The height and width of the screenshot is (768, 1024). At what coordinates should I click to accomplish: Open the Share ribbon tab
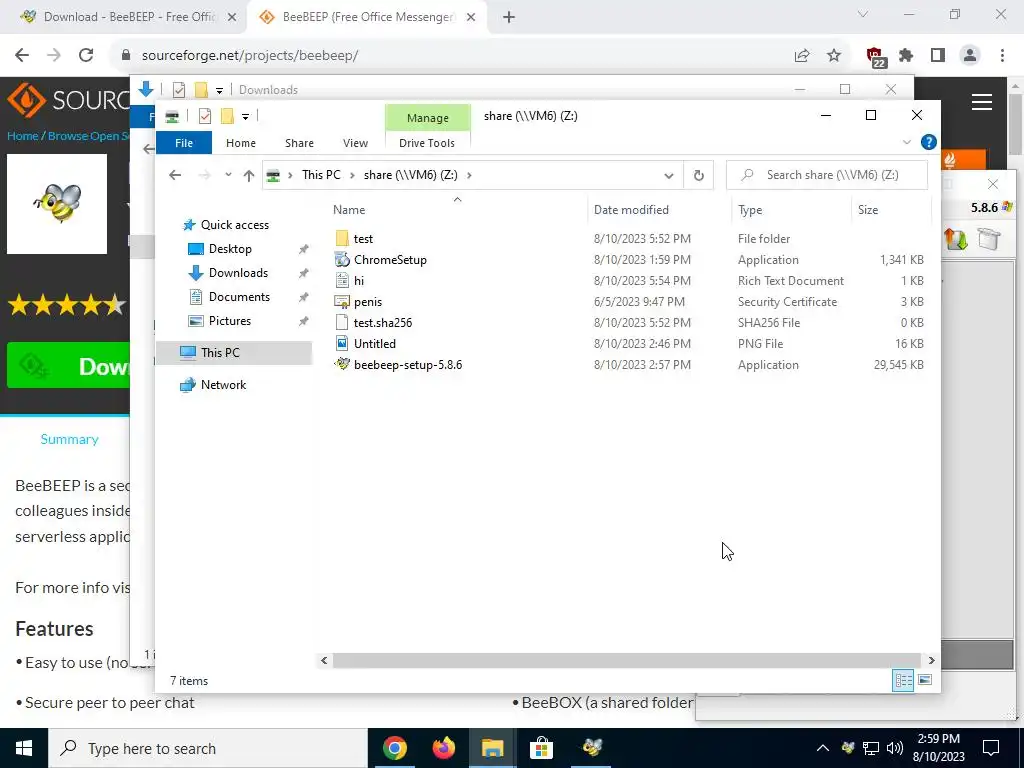point(299,143)
